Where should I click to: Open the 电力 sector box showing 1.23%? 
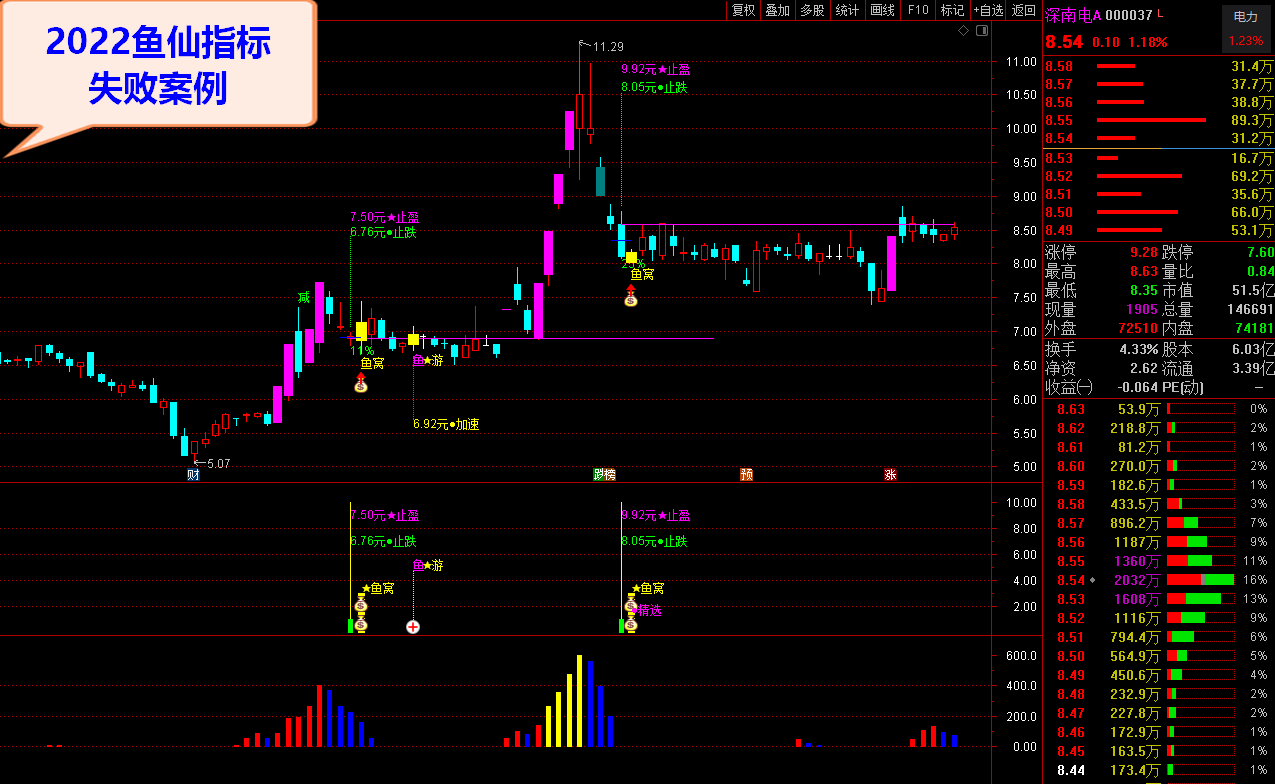(1246, 28)
